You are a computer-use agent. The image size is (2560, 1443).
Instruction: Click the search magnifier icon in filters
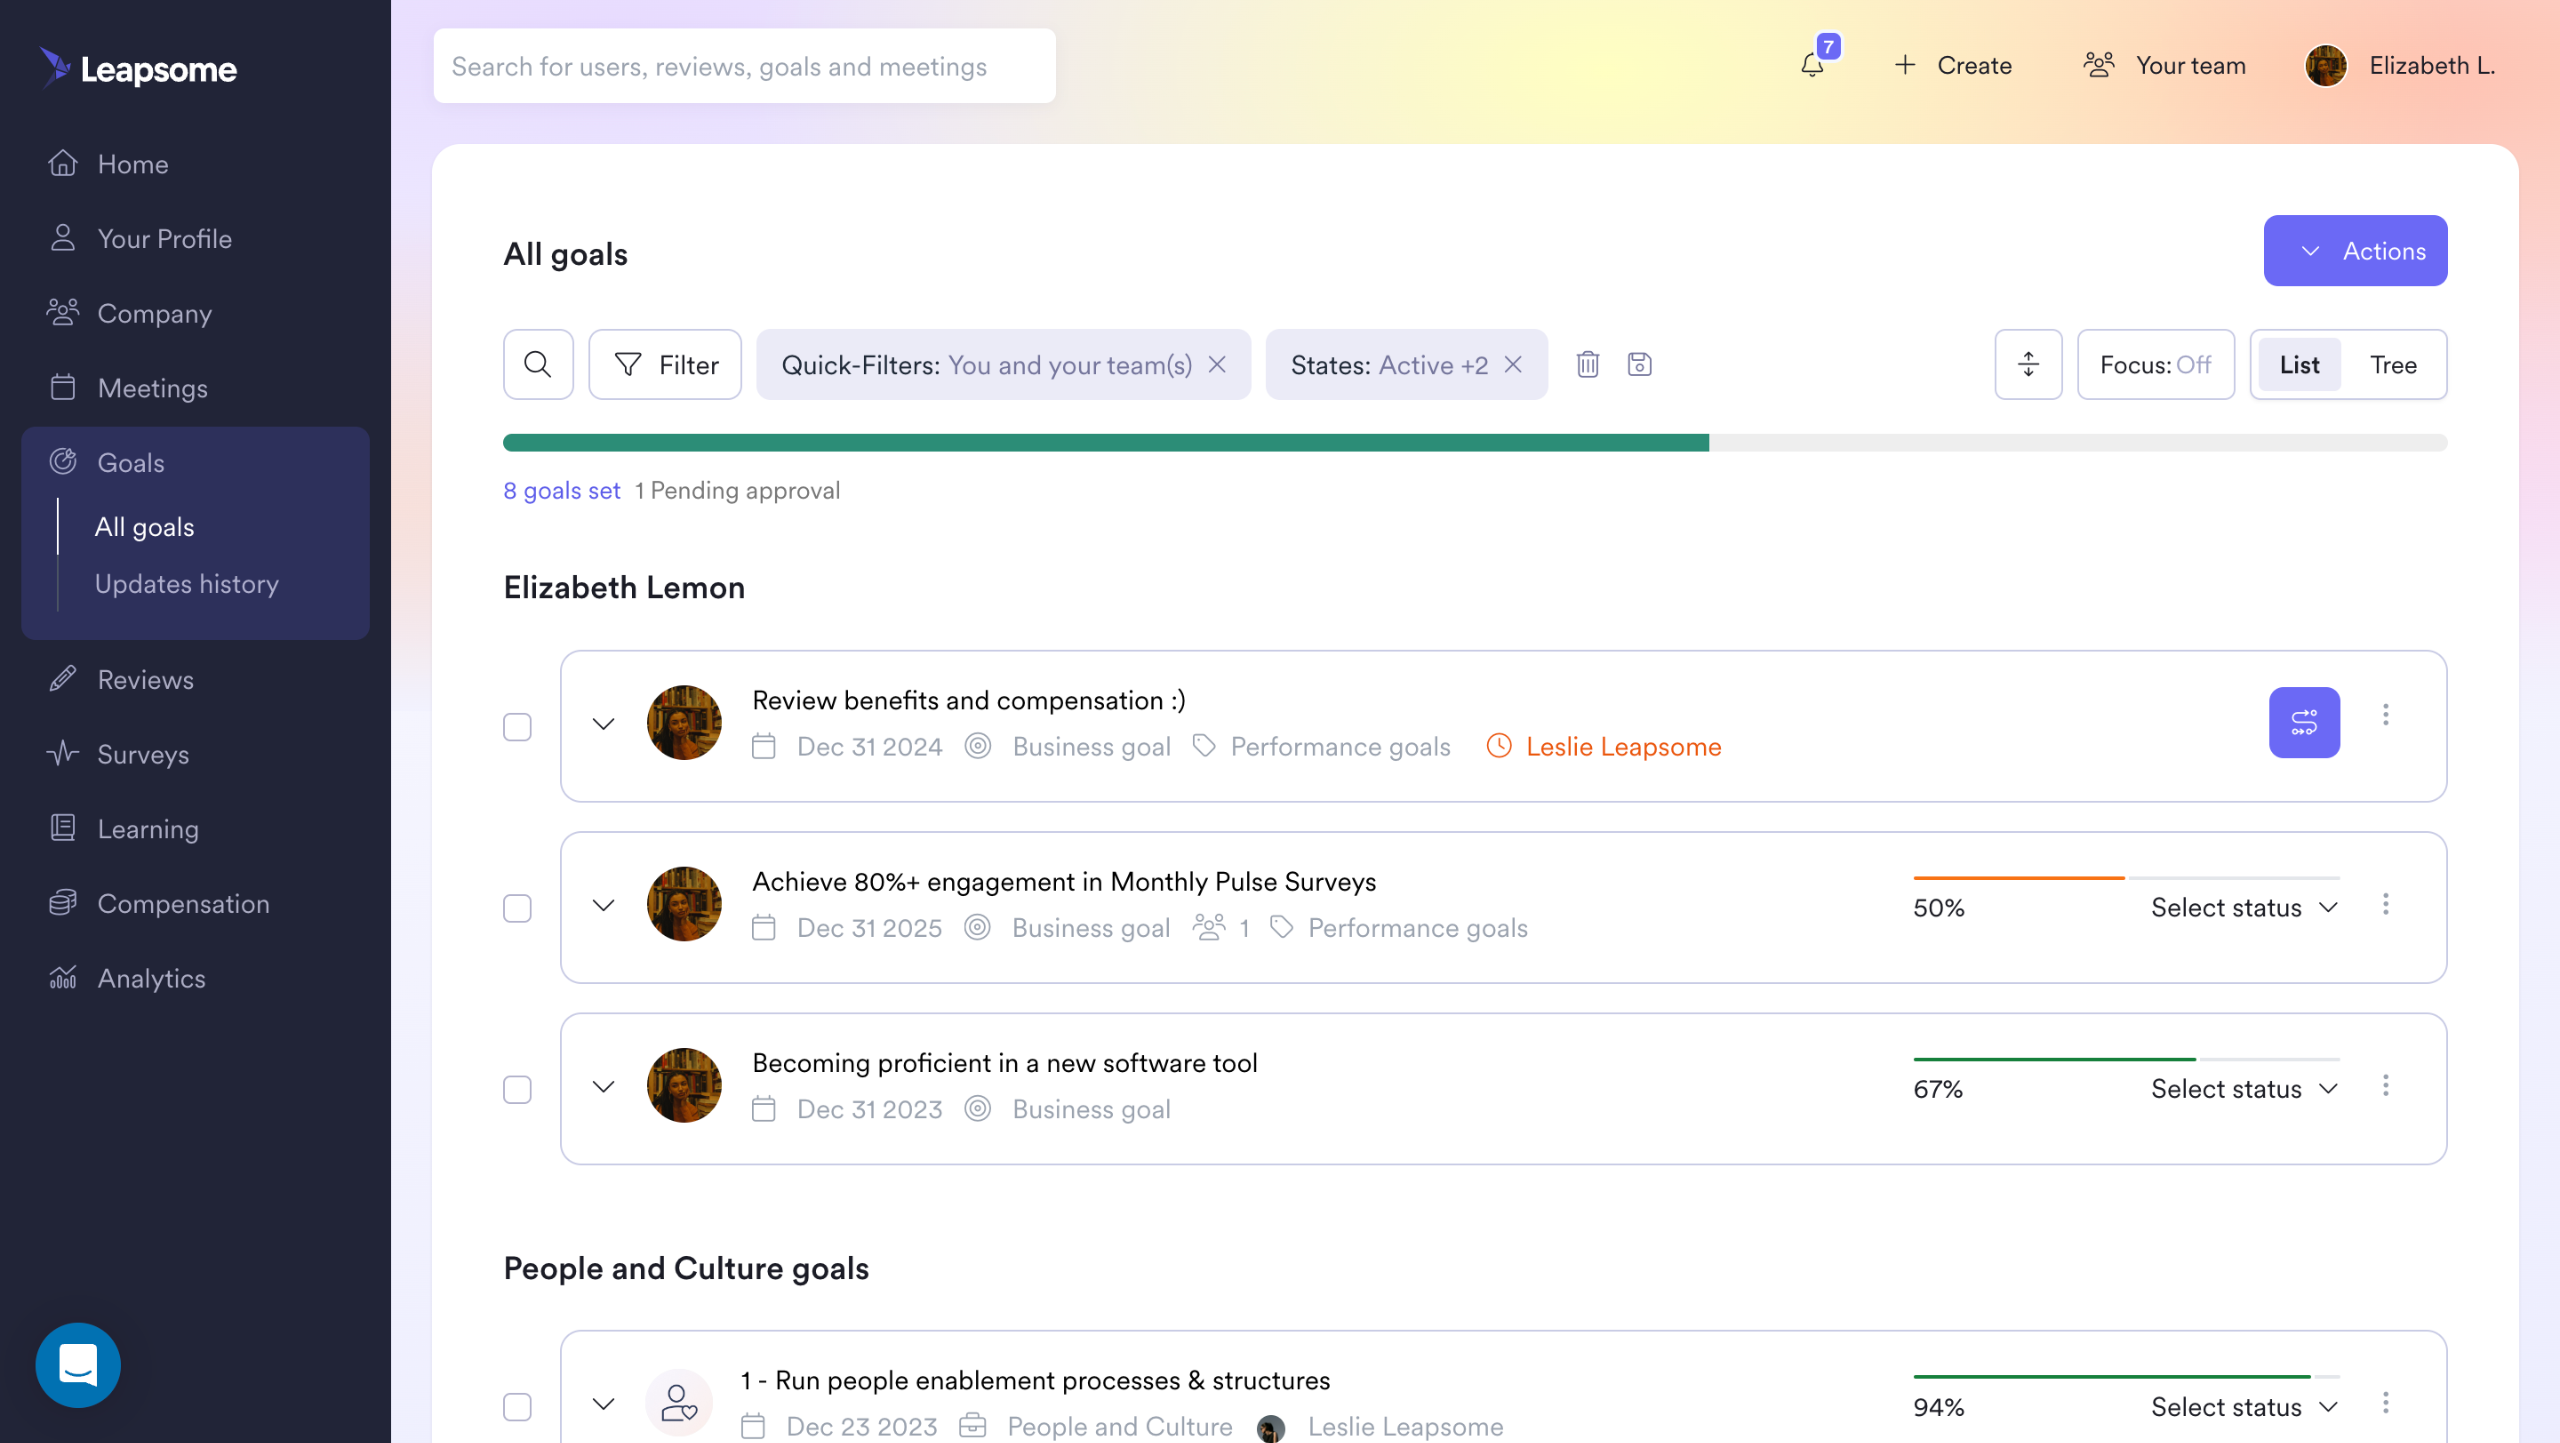pyautogui.click(x=538, y=365)
